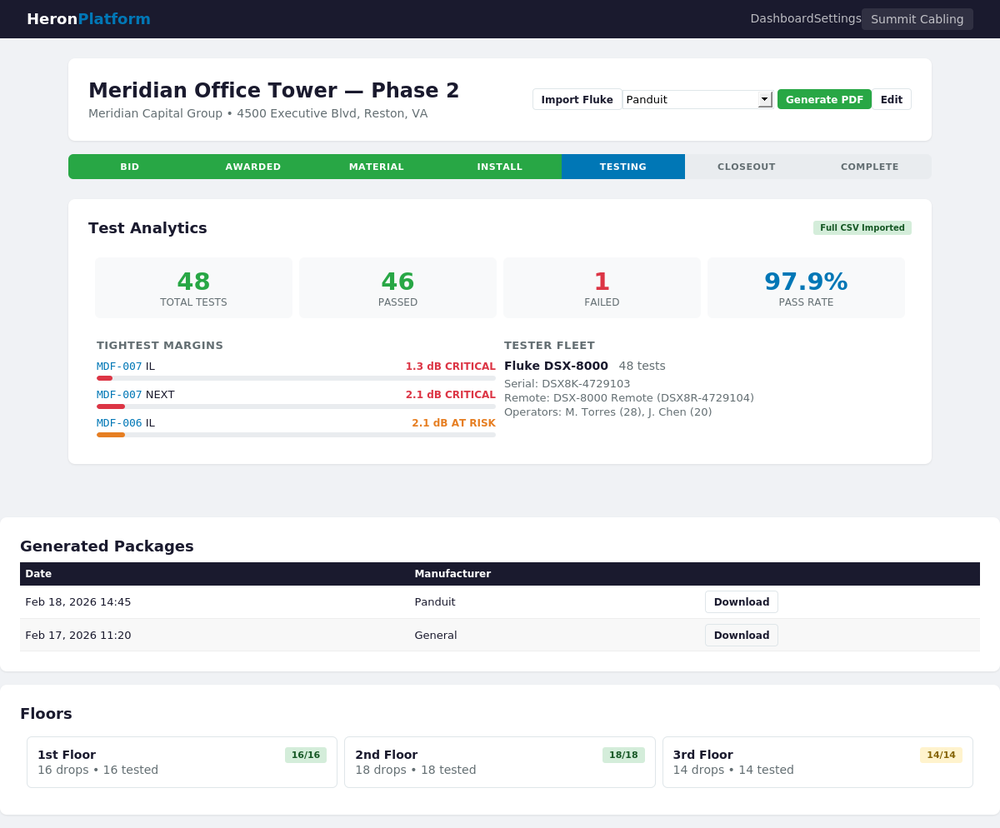Expand the manufacturer selection combo box
Image resolution: width=1000 pixels, height=828 pixels.
pyautogui.click(x=697, y=99)
